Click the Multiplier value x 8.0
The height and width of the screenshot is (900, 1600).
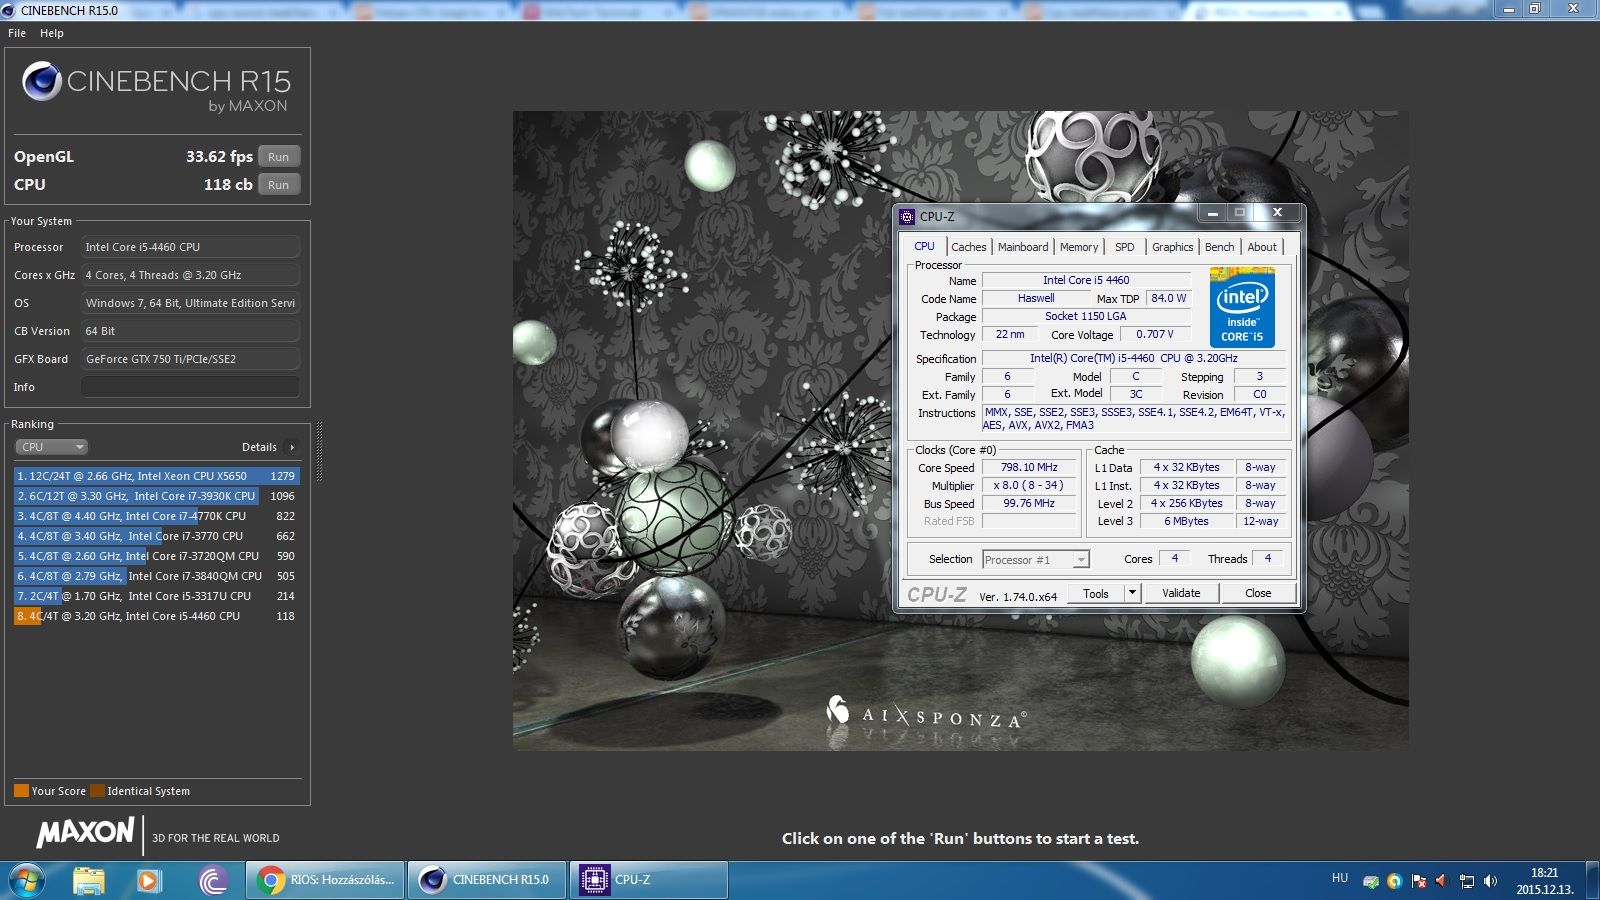(1029, 485)
